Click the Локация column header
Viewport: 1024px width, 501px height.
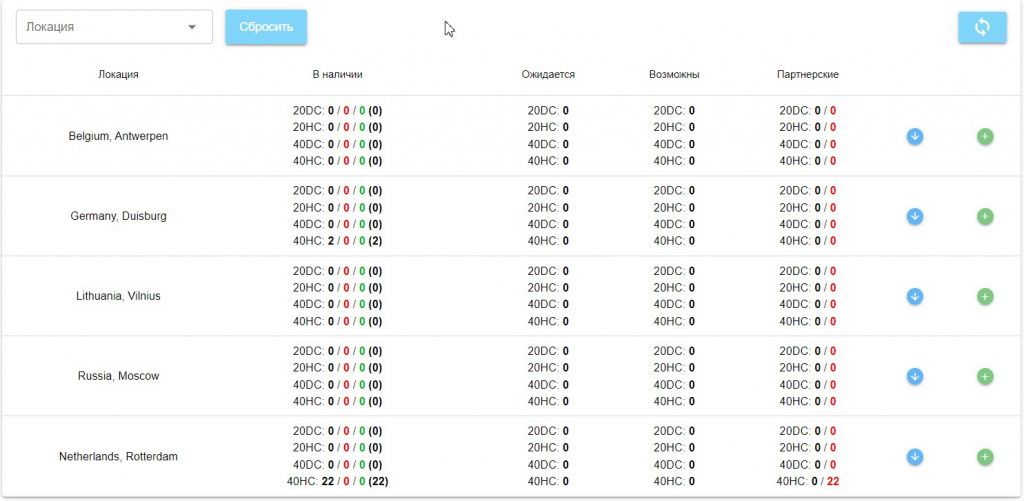point(118,75)
